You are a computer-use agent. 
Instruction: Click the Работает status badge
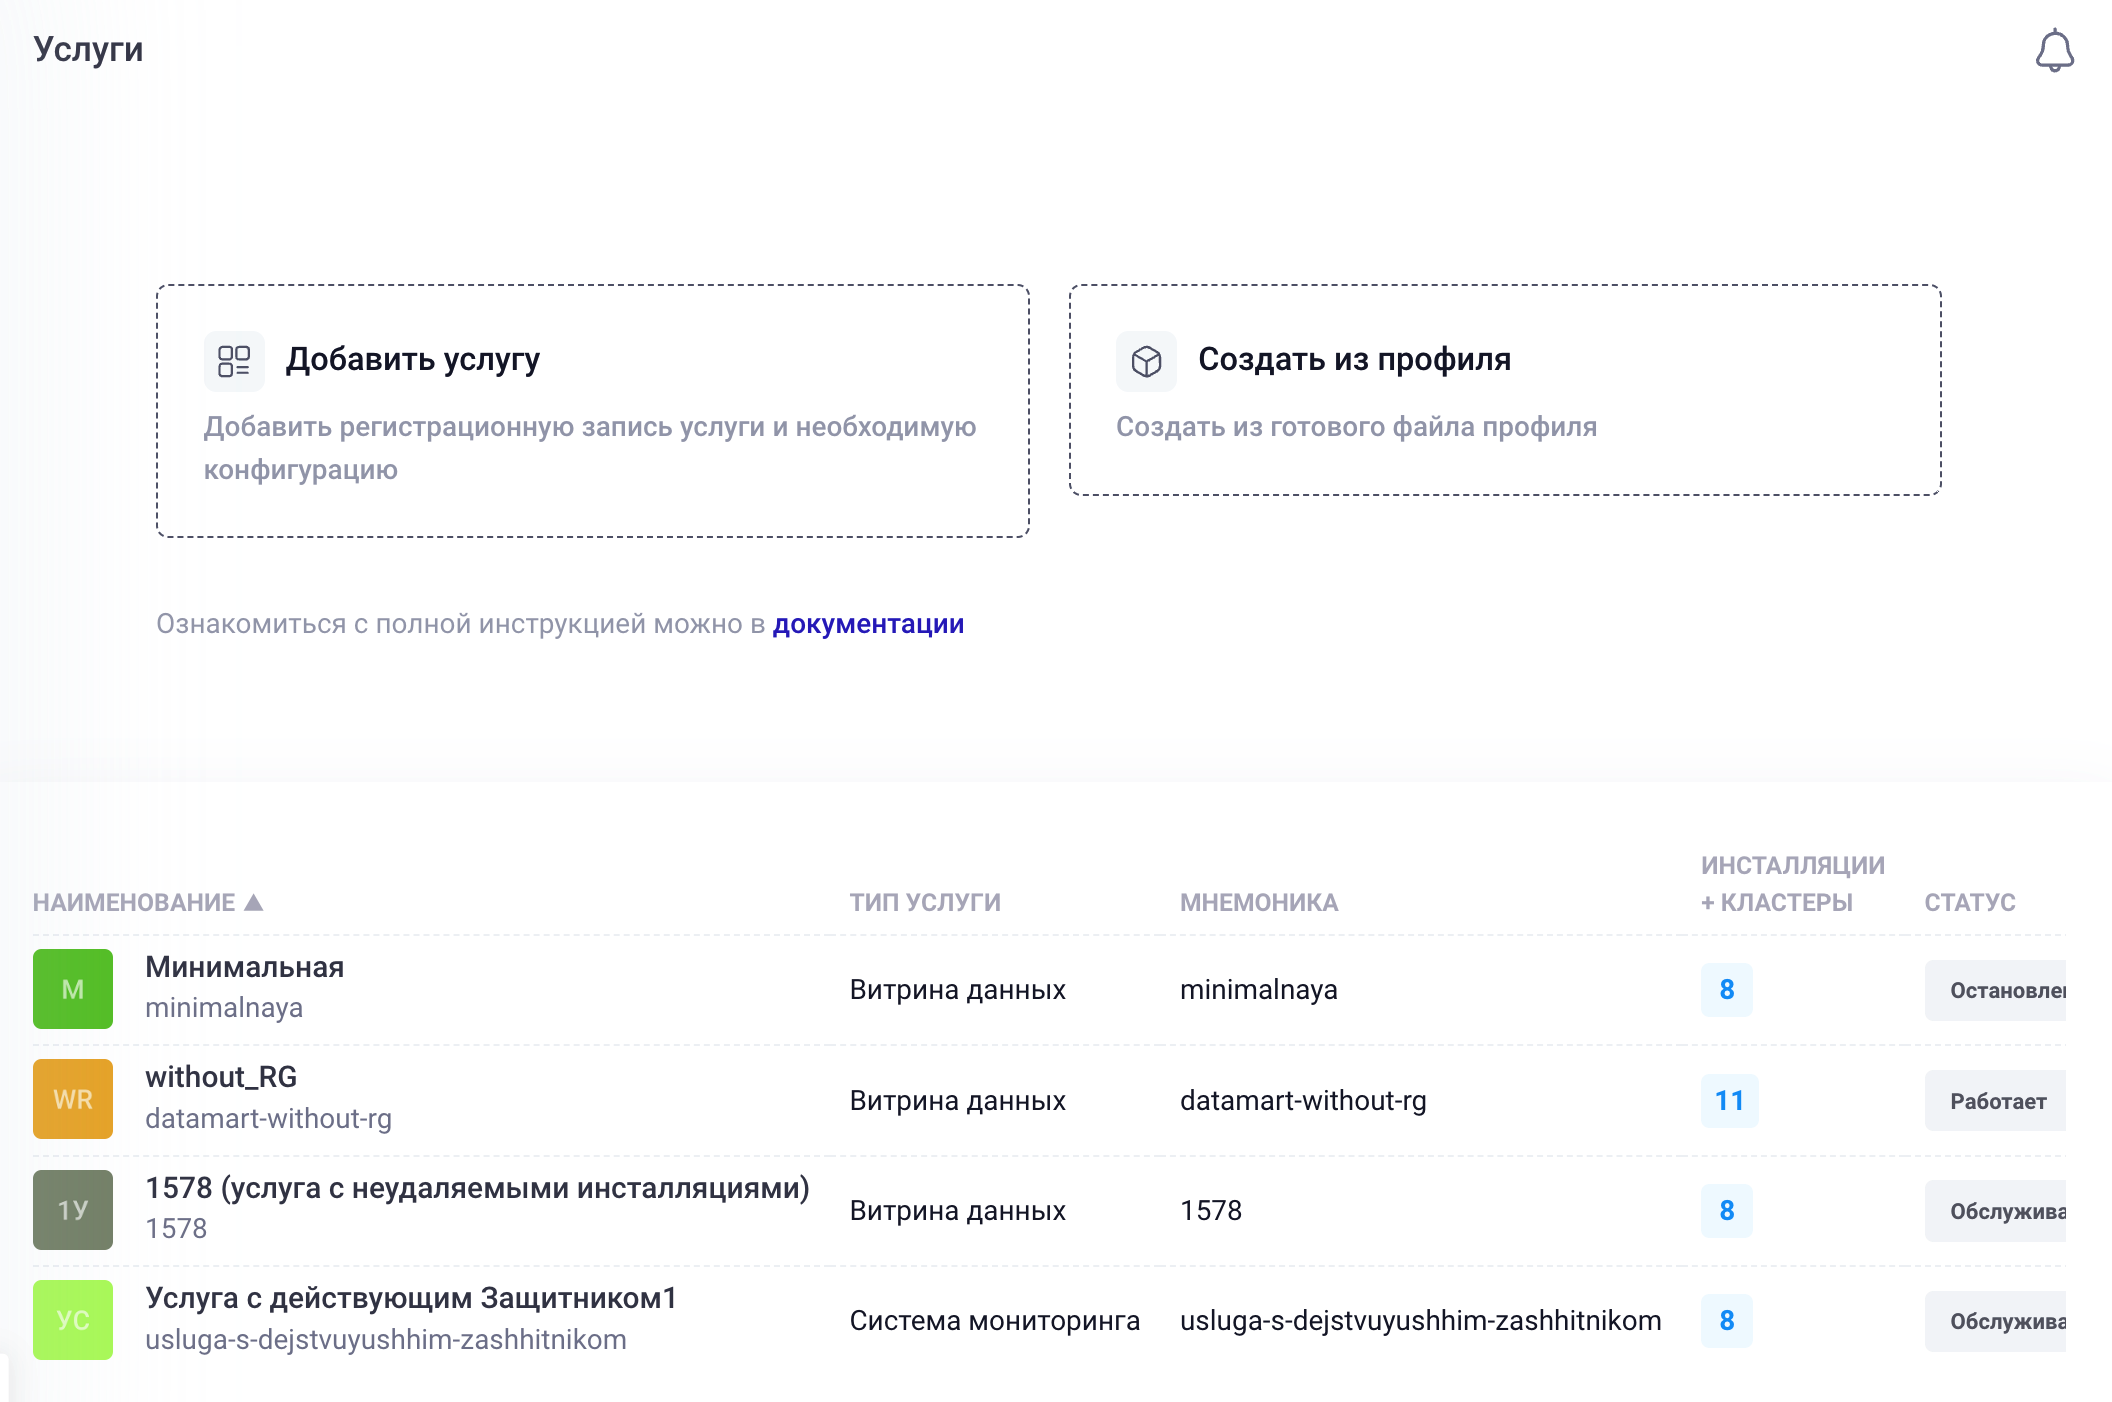(1996, 1101)
